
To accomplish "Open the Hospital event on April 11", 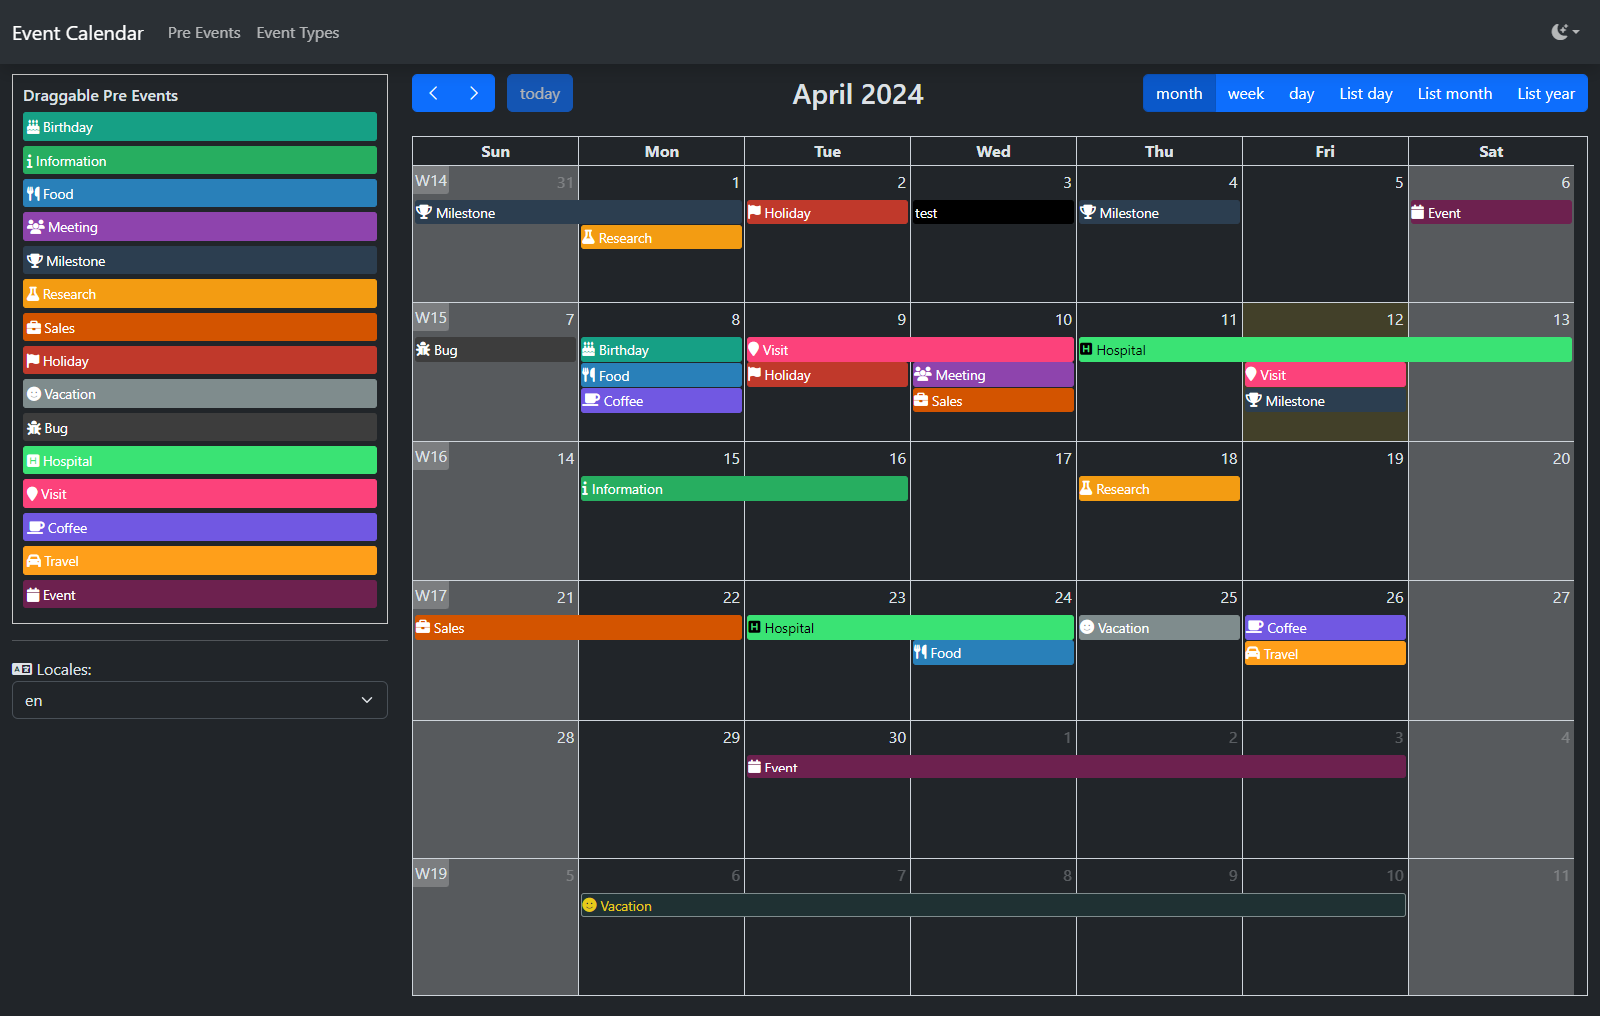I will pos(1325,350).
